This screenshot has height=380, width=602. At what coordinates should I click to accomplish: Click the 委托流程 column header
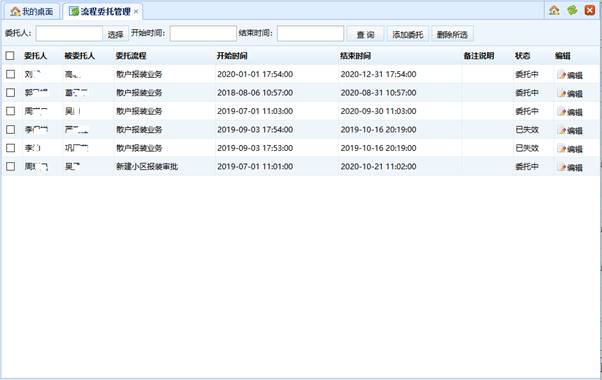tap(131, 56)
